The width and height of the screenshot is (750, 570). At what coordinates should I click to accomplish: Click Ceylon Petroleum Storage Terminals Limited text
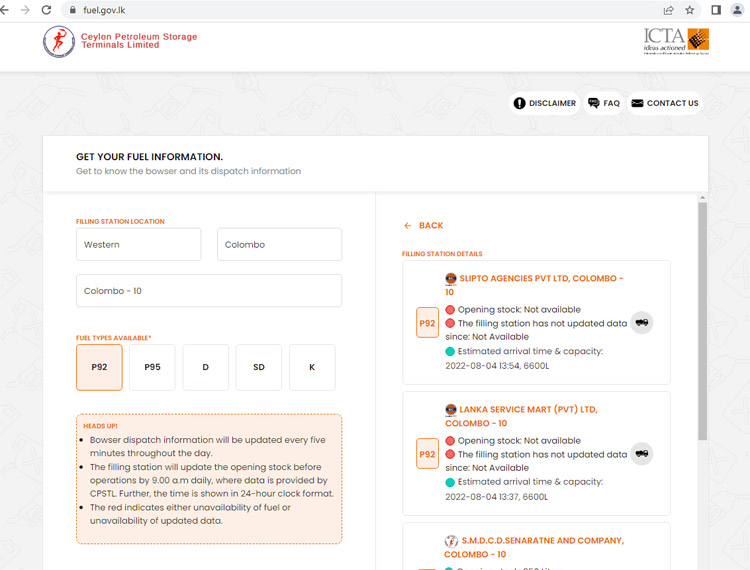coord(139,41)
